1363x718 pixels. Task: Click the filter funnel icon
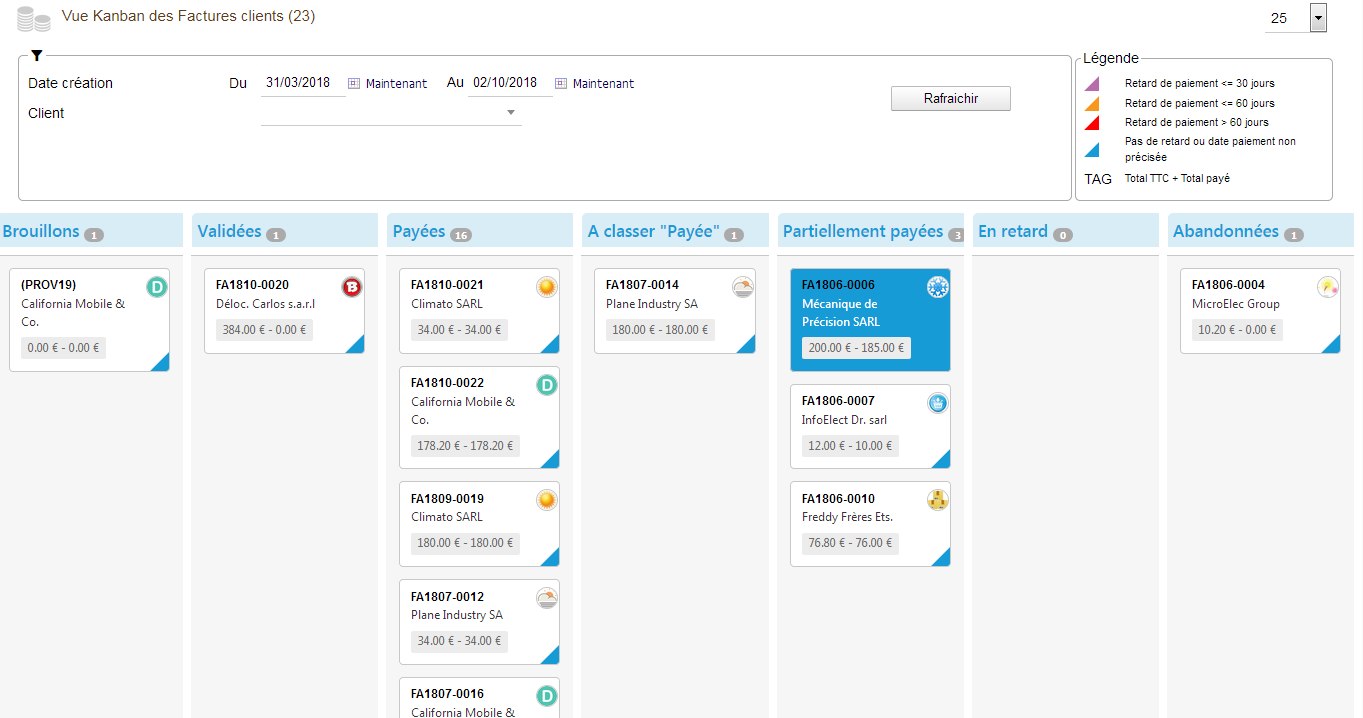(37, 56)
